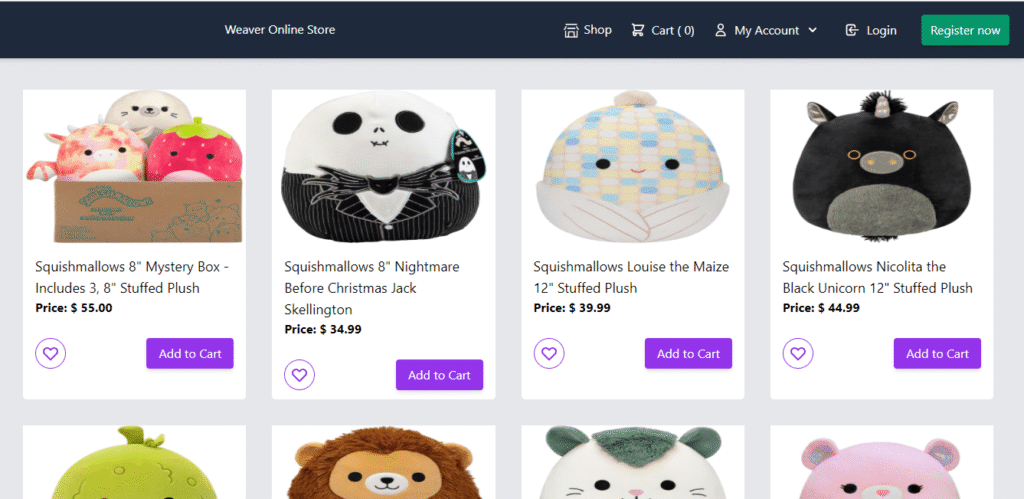The width and height of the screenshot is (1024, 499).
Task: Open Cart (0) in navigation
Action: coord(663,30)
